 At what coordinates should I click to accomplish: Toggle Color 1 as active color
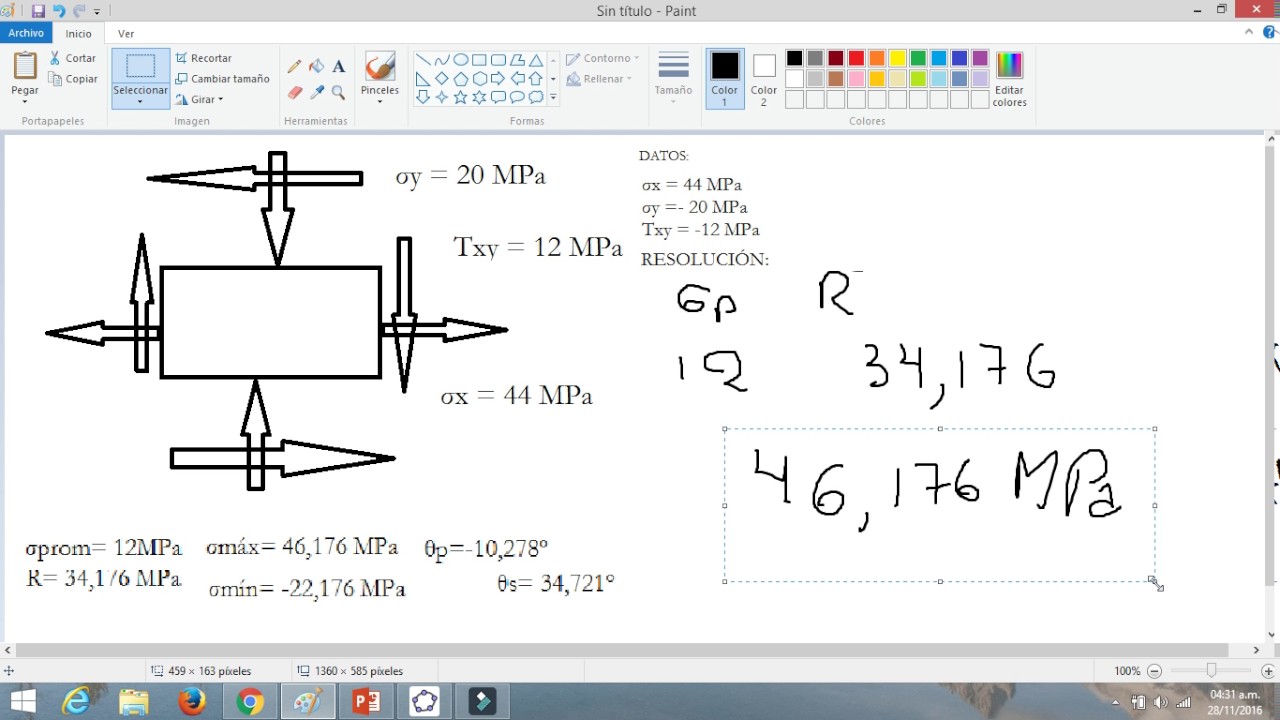point(724,78)
